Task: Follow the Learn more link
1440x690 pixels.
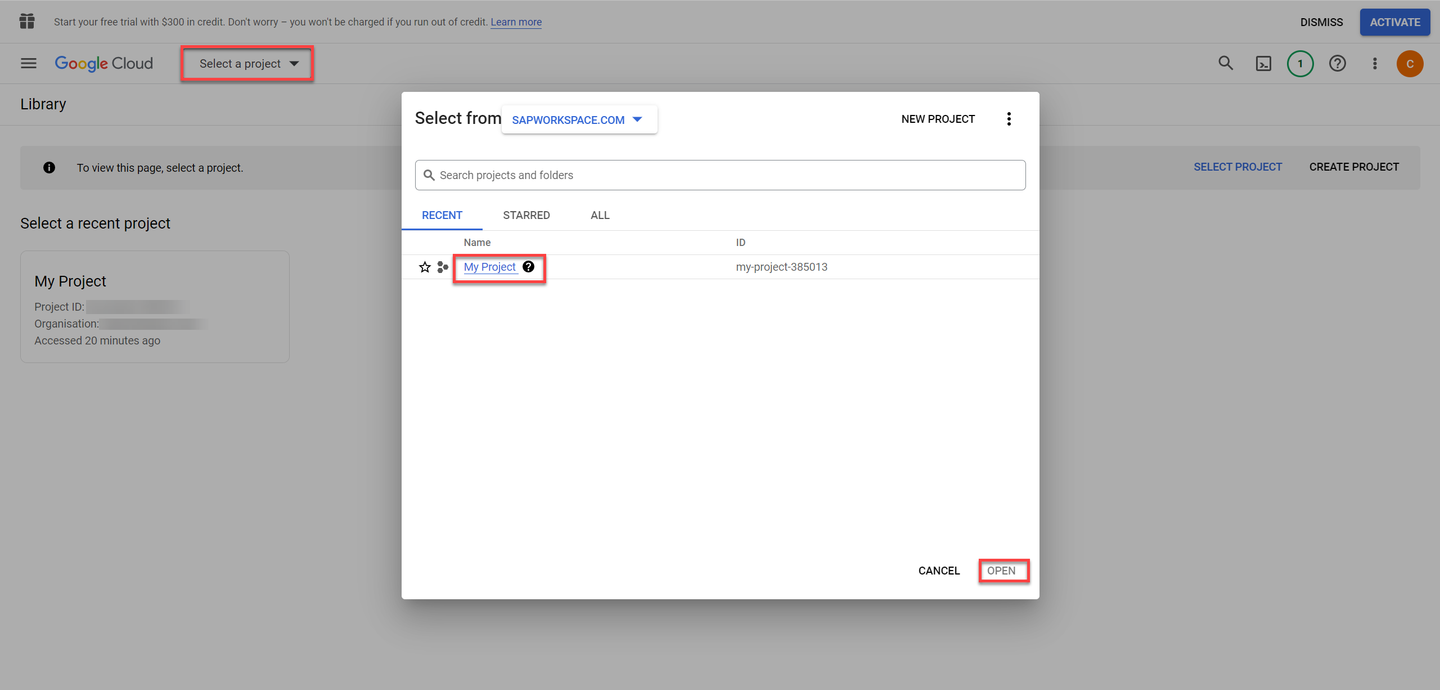Action: click(x=516, y=22)
